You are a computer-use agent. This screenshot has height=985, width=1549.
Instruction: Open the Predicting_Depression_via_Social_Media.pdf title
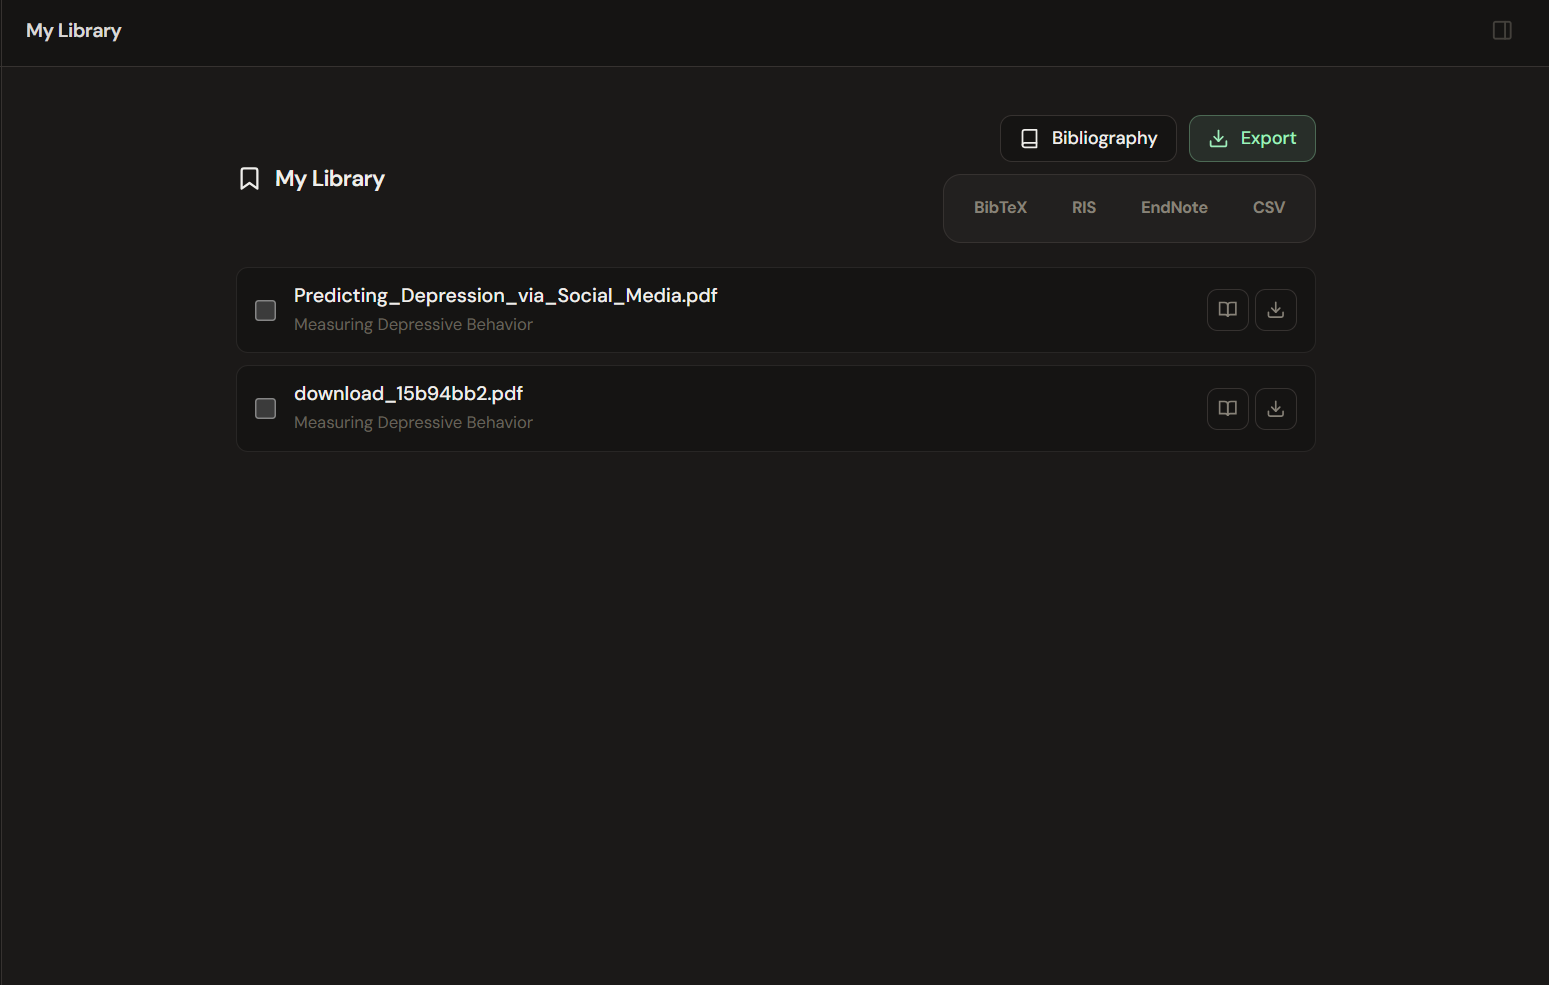click(x=505, y=296)
